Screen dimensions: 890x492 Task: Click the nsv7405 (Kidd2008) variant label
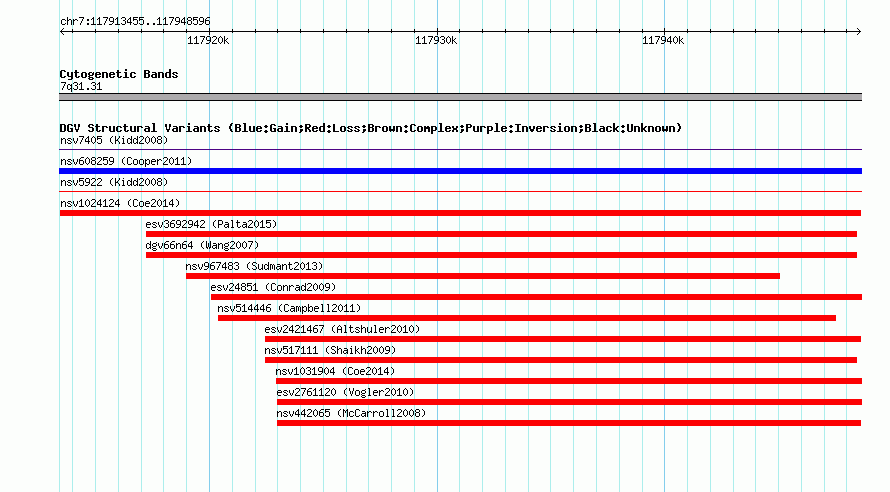click(114, 140)
